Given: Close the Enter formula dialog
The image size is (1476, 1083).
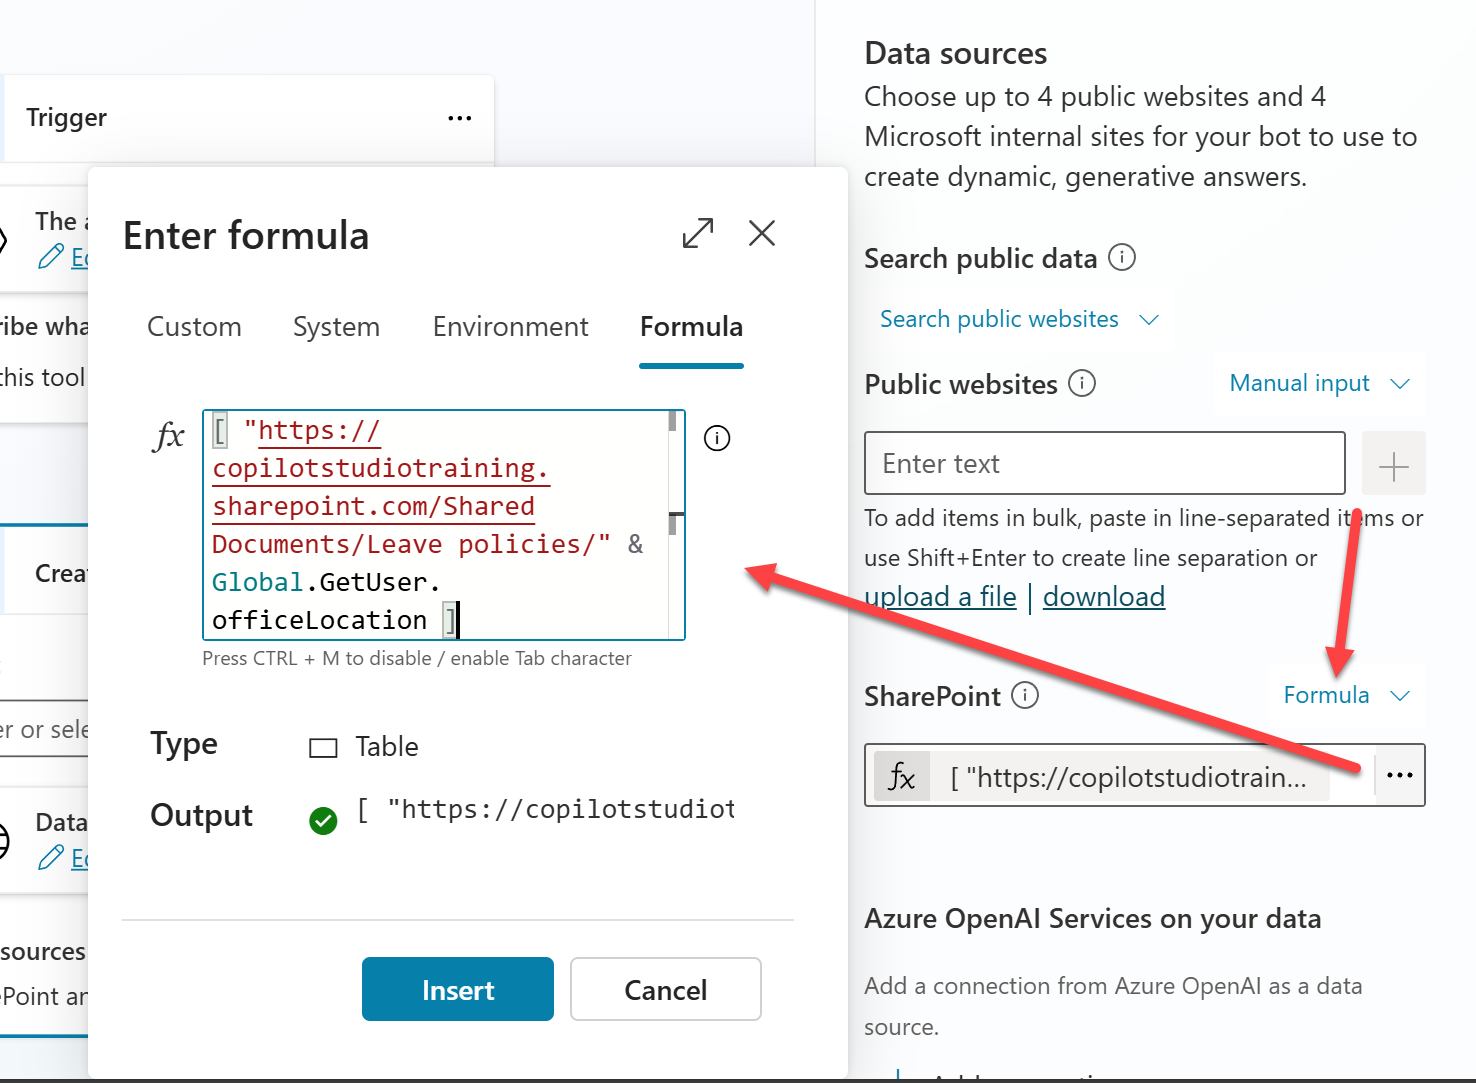Looking at the screenshot, I should click(762, 233).
